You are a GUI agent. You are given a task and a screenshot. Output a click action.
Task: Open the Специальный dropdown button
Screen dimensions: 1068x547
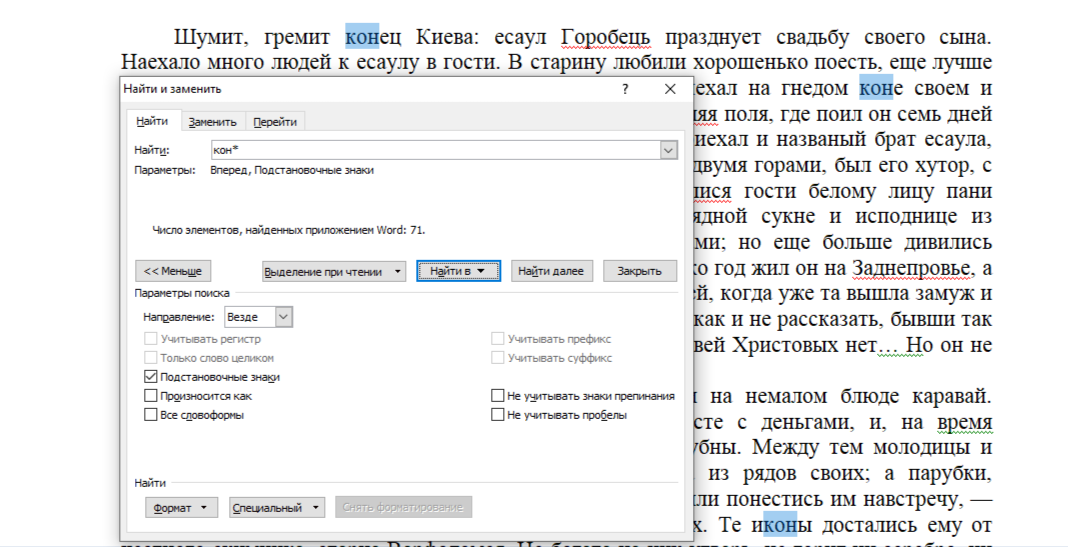coord(277,507)
